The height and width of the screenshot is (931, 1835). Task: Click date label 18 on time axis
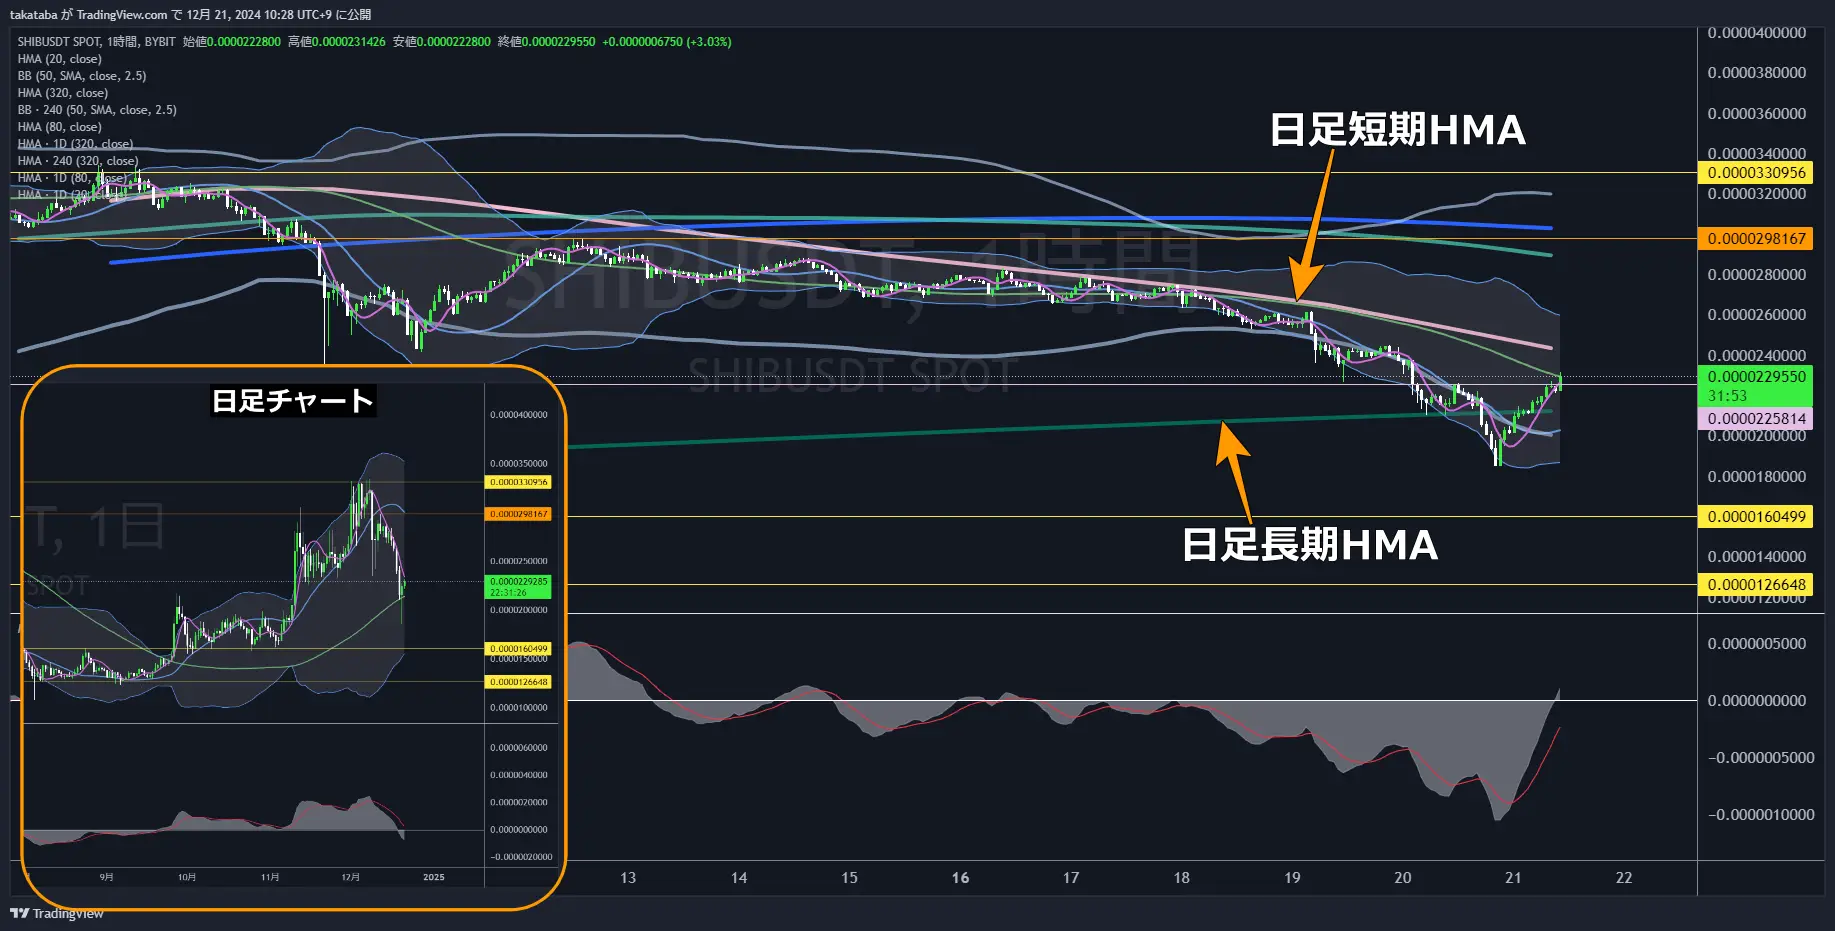pos(1181,878)
